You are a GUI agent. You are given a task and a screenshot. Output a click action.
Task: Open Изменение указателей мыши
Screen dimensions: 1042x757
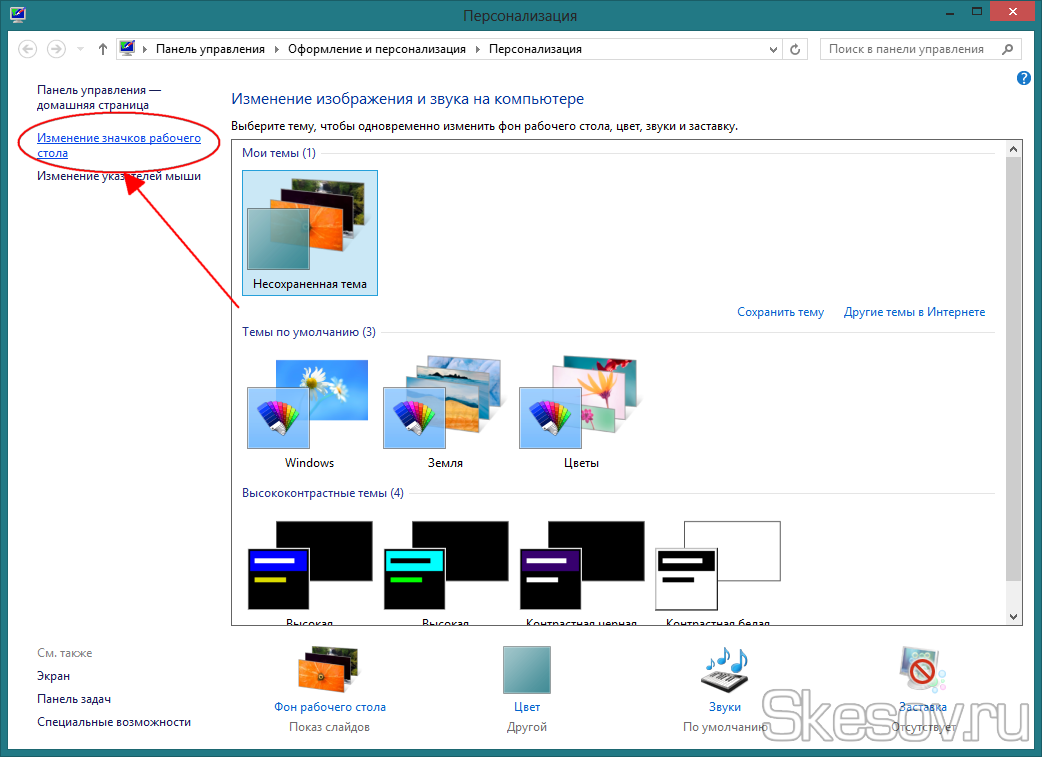(119, 176)
